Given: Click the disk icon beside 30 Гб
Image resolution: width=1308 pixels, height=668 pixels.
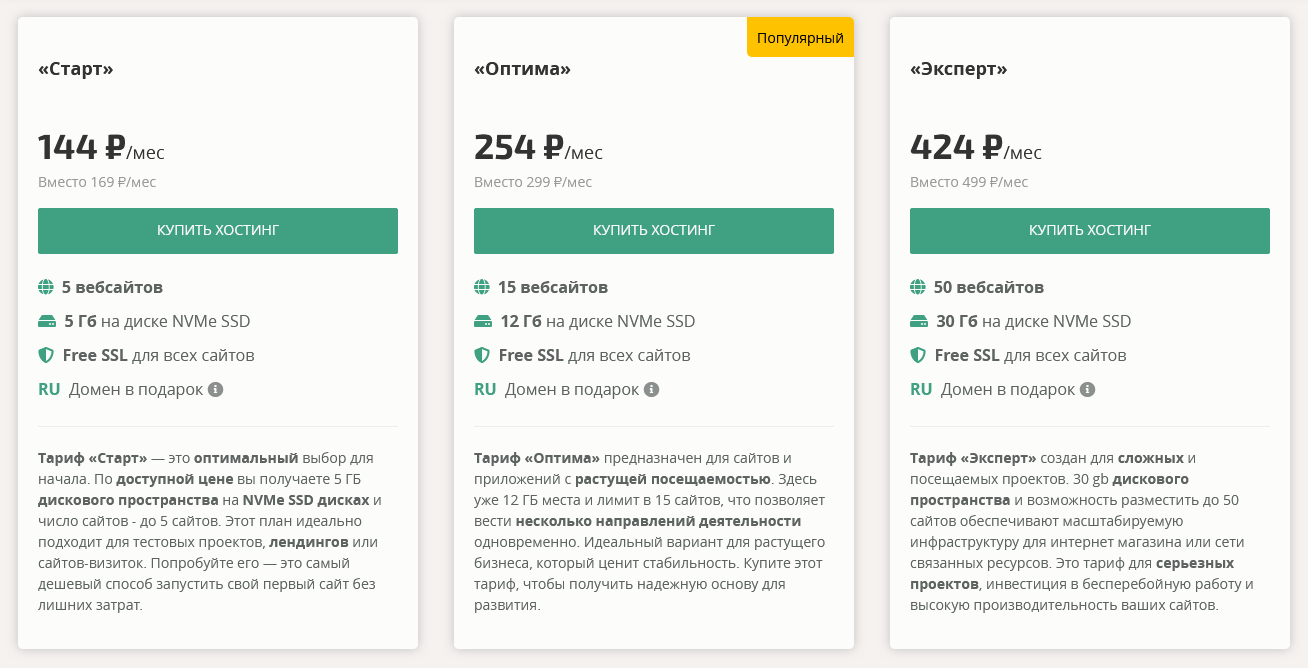Looking at the screenshot, I should [x=919, y=322].
